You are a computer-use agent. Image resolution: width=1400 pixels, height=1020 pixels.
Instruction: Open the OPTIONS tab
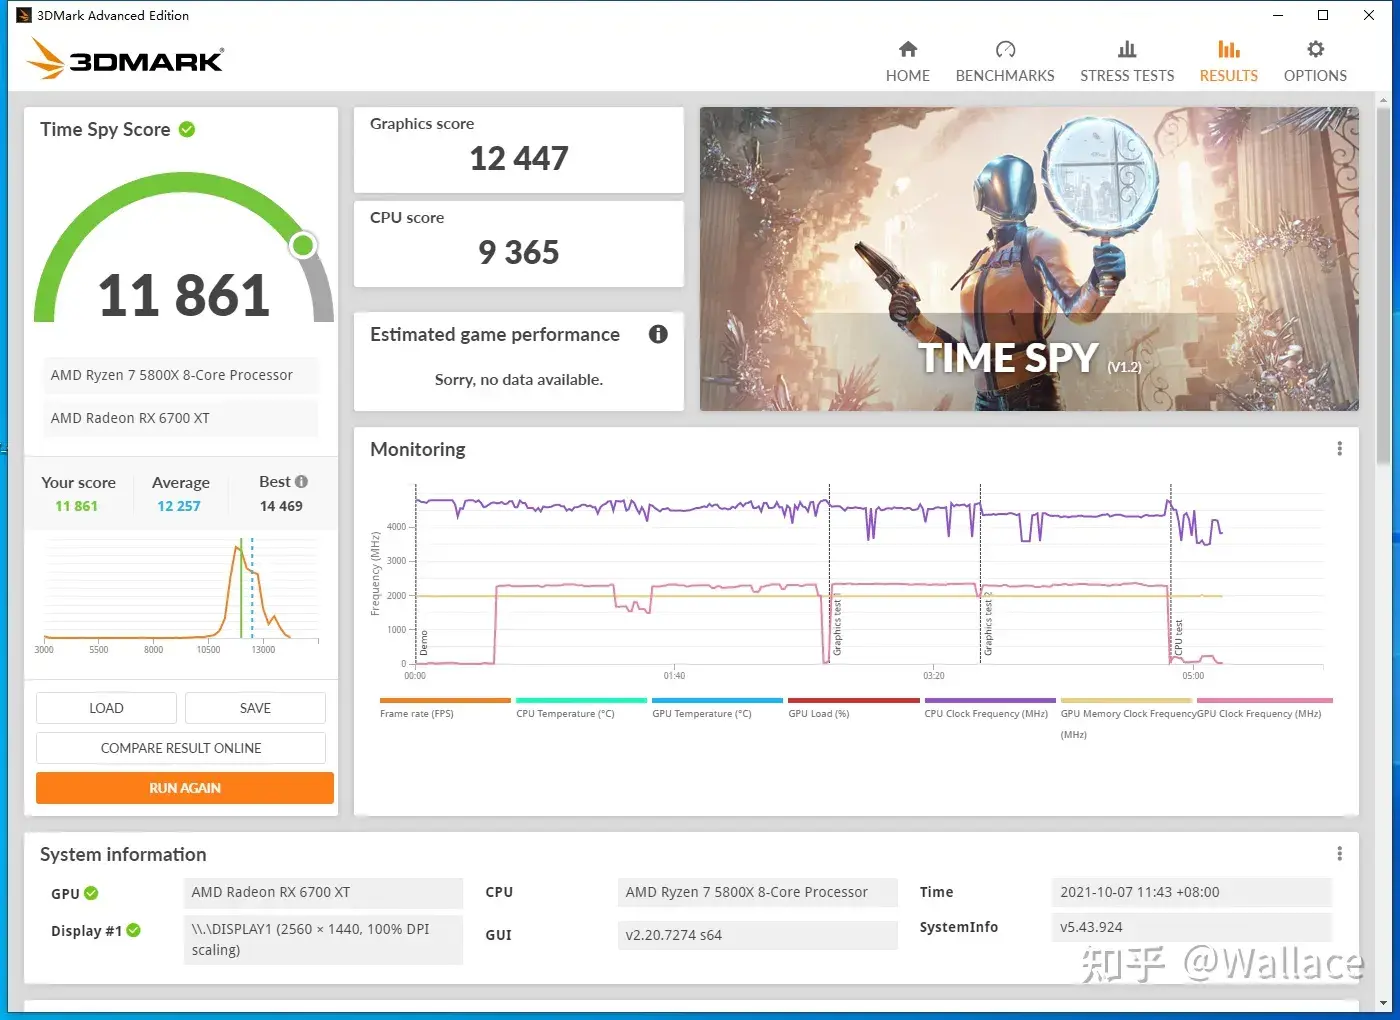tap(1315, 62)
